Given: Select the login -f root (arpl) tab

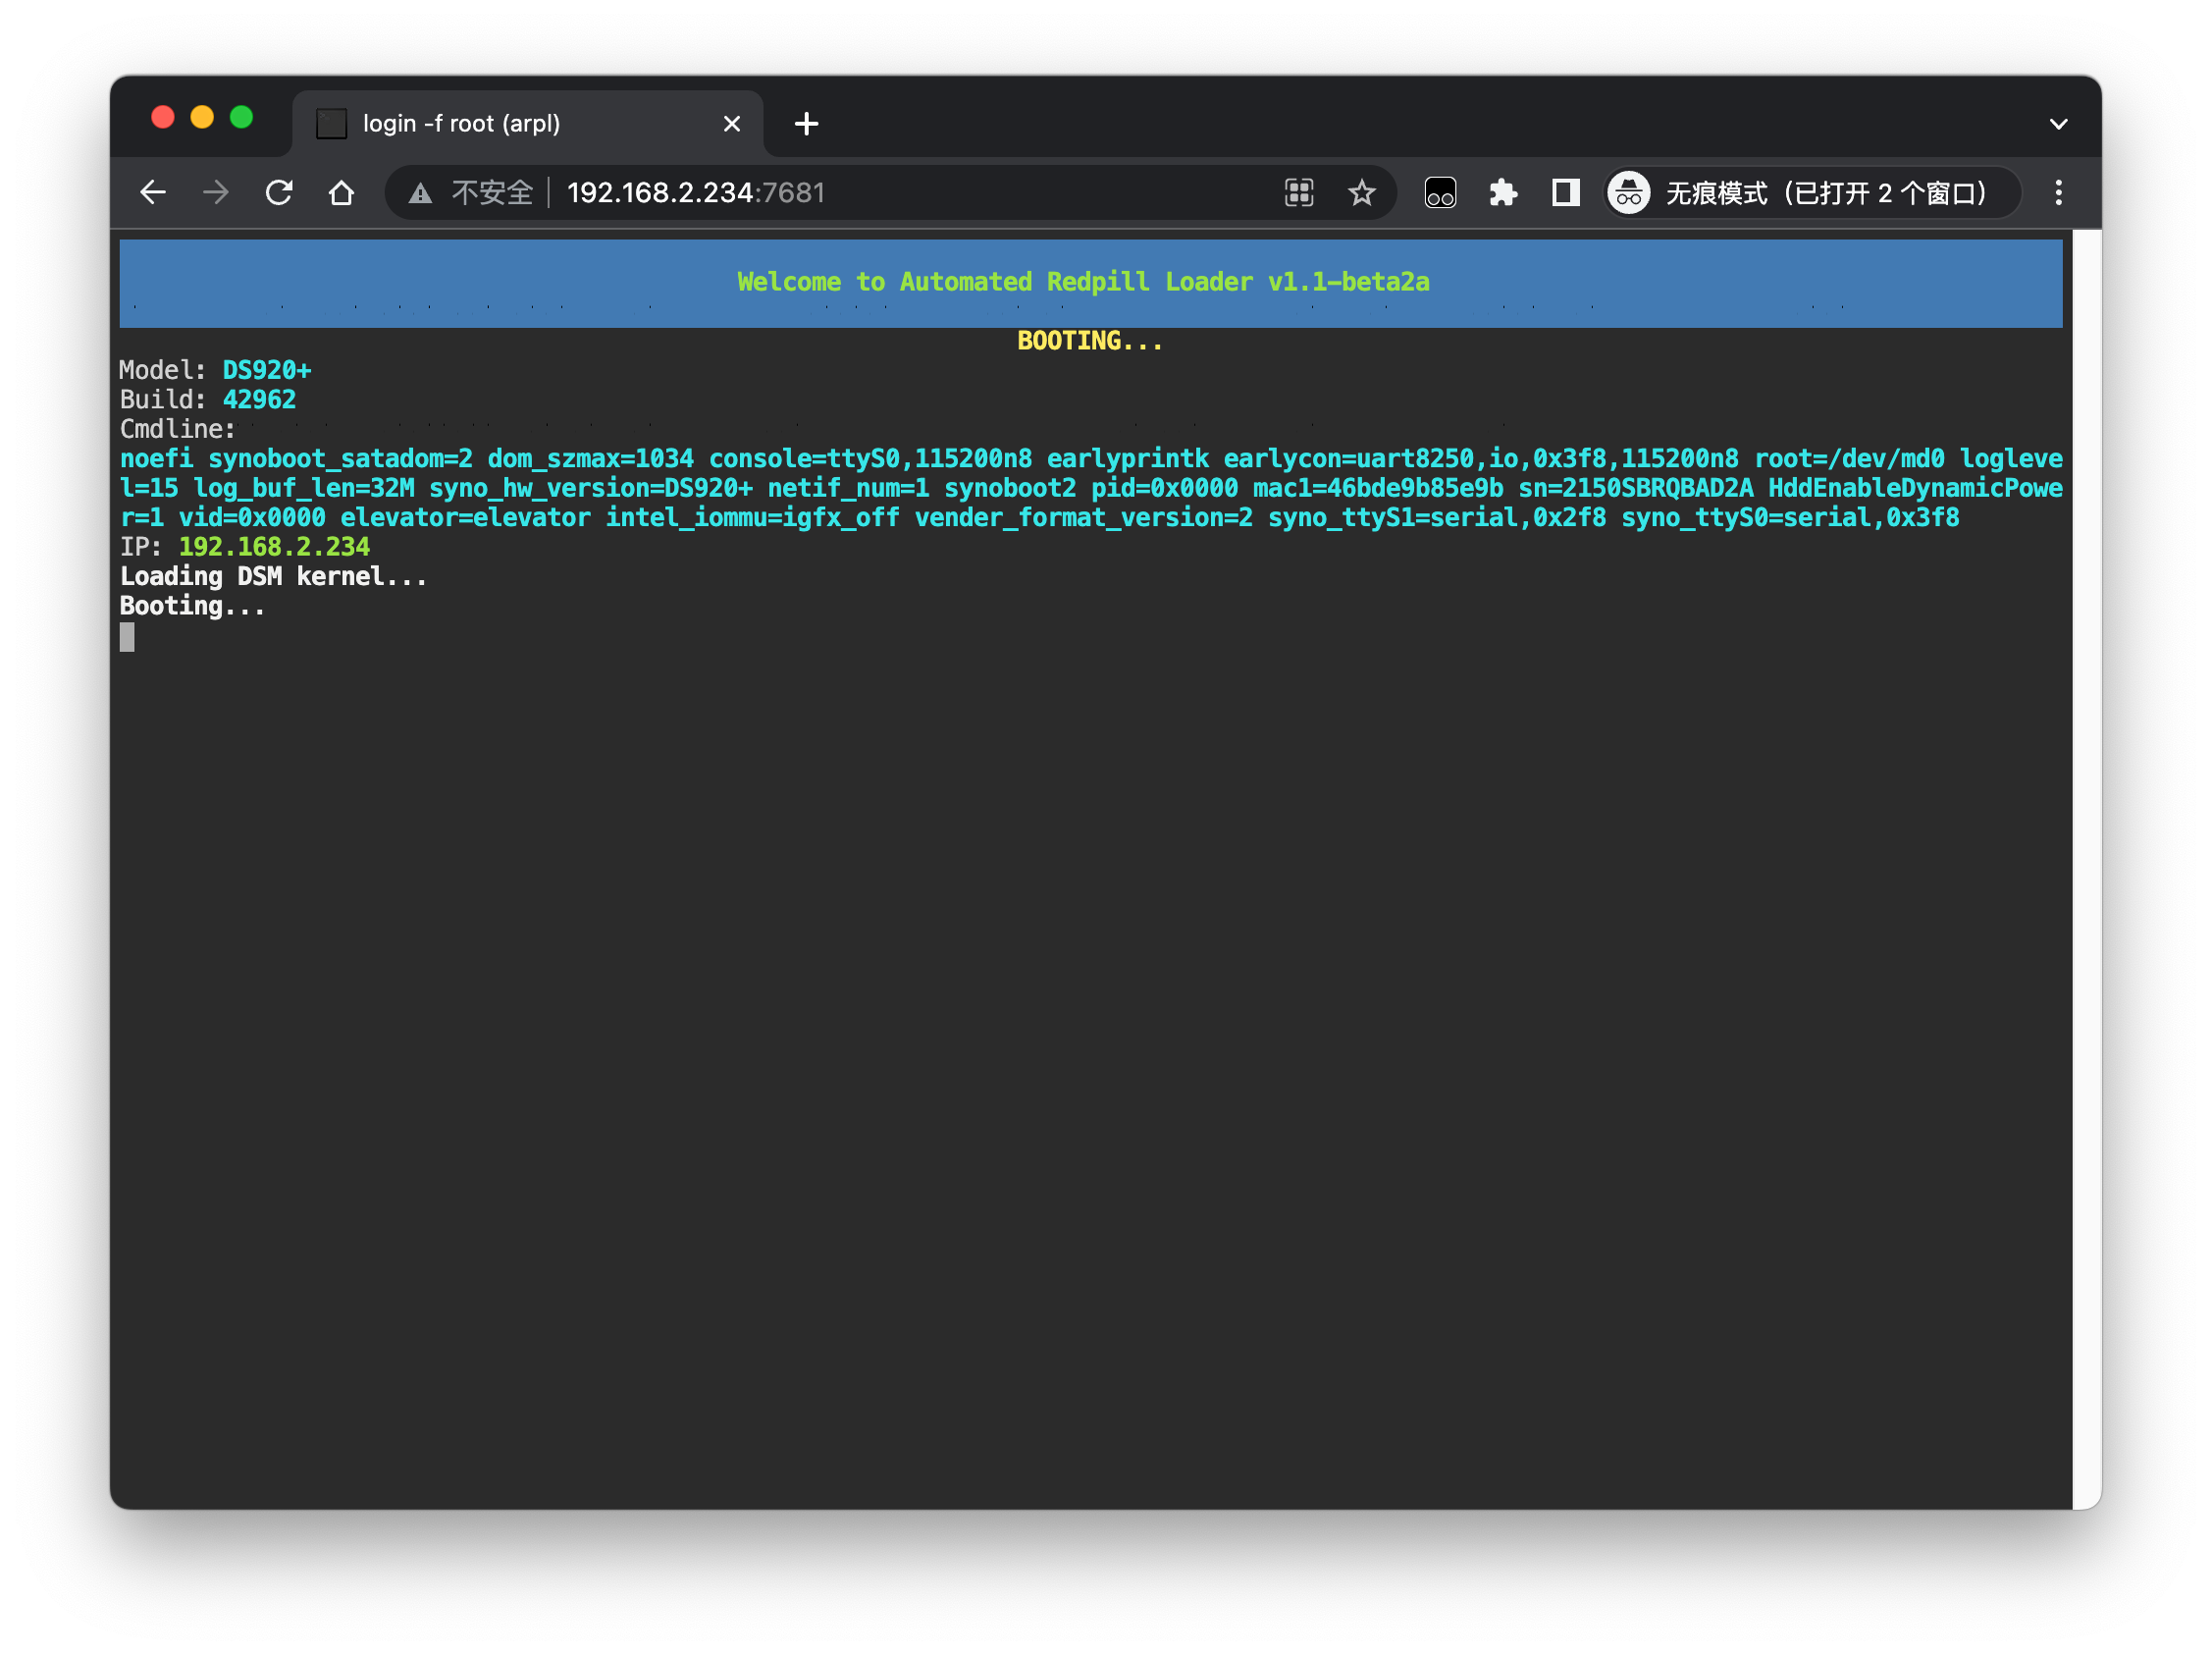Looking at the screenshot, I should click(x=528, y=124).
